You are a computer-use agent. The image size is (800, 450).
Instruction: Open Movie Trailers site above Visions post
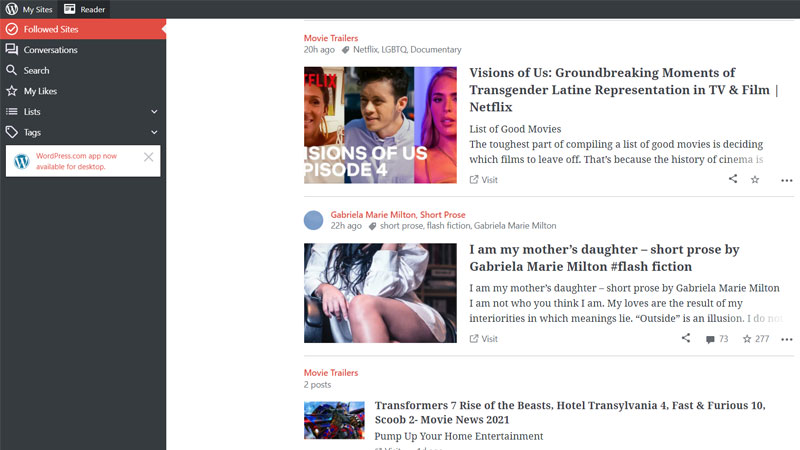click(x=331, y=38)
